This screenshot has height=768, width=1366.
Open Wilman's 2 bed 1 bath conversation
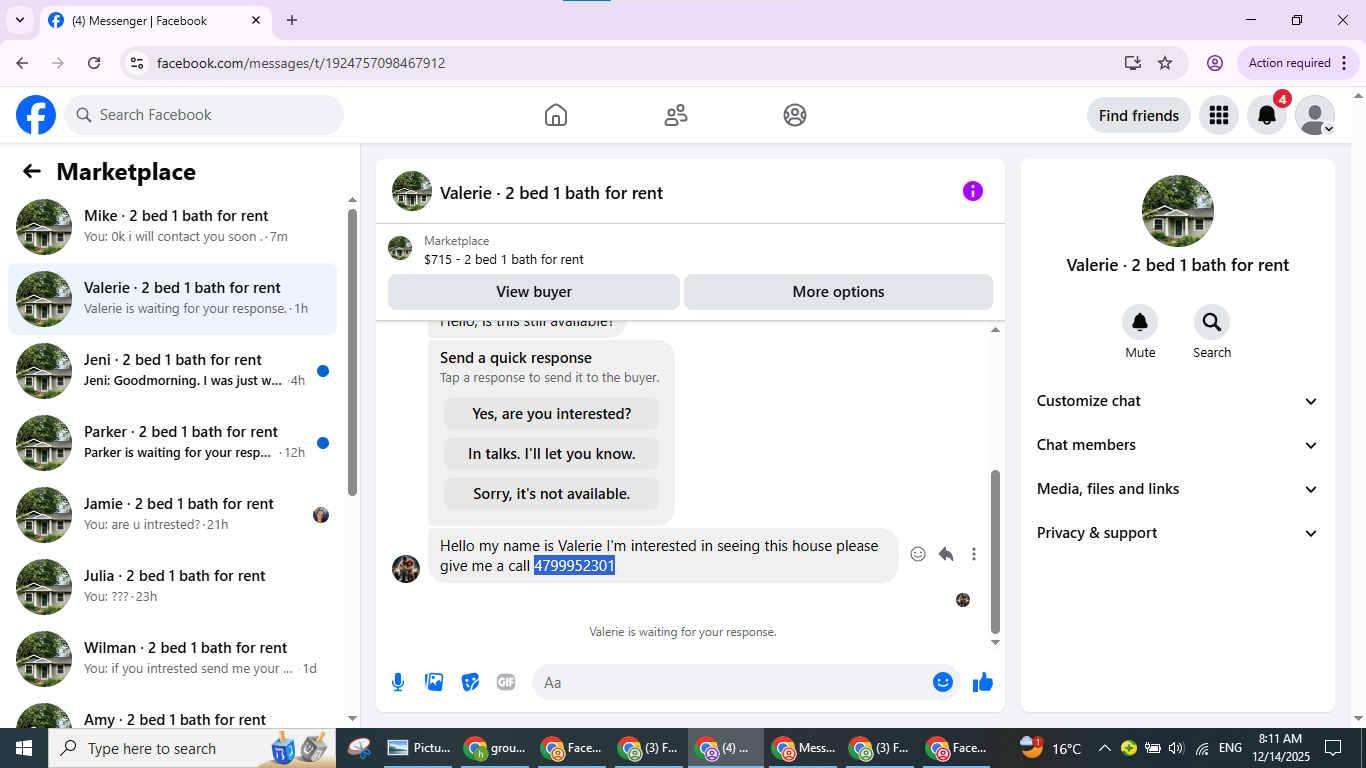click(x=172, y=659)
